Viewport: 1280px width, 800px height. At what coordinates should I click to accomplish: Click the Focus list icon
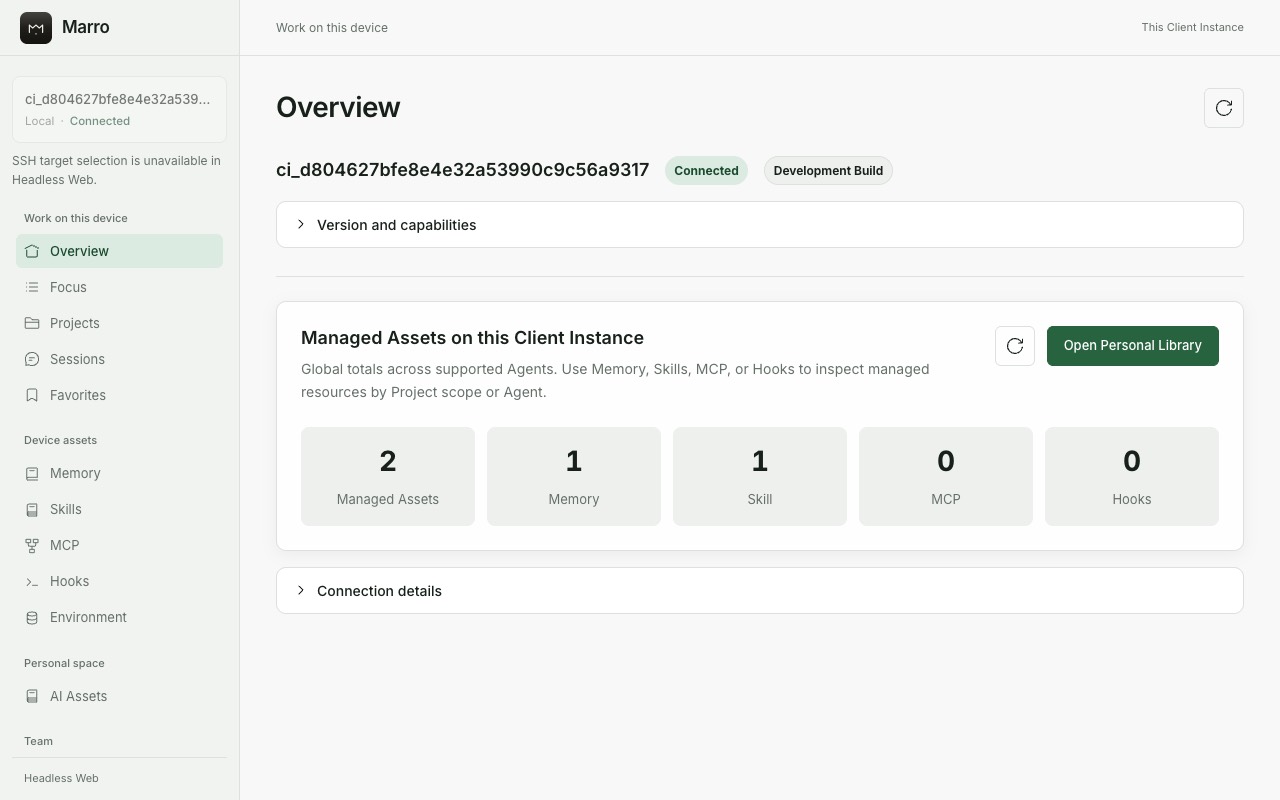click(32, 287)
